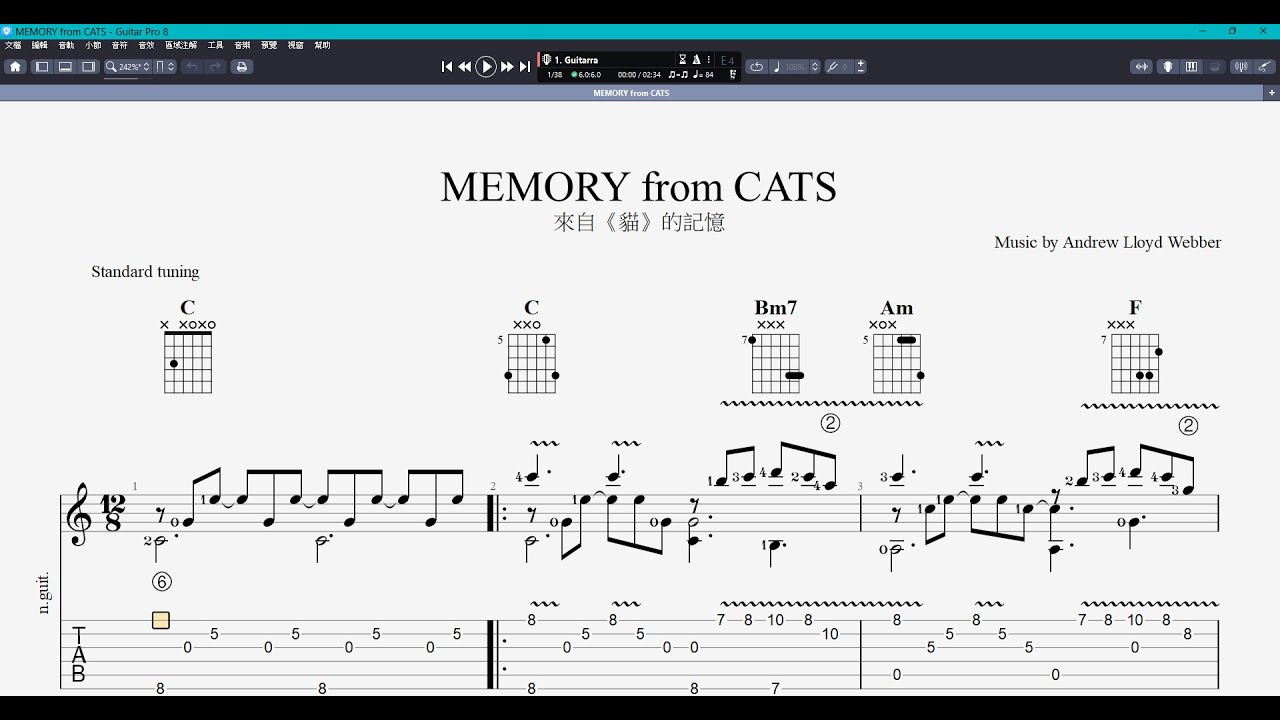Toggle loop playback

757,67
